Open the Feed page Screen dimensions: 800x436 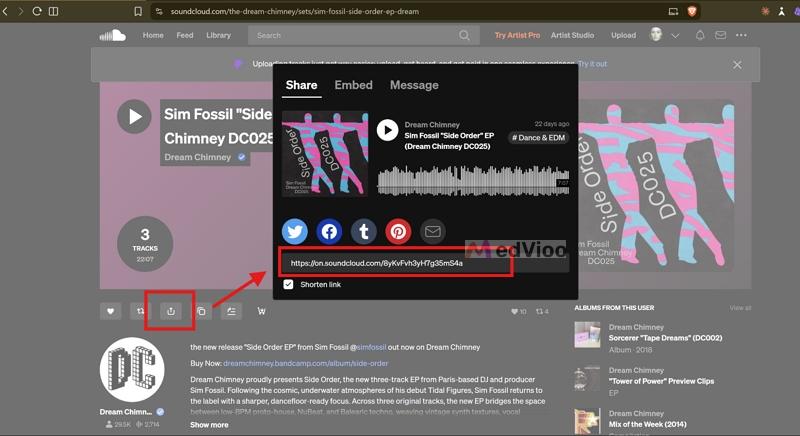(x=185, y=35)
